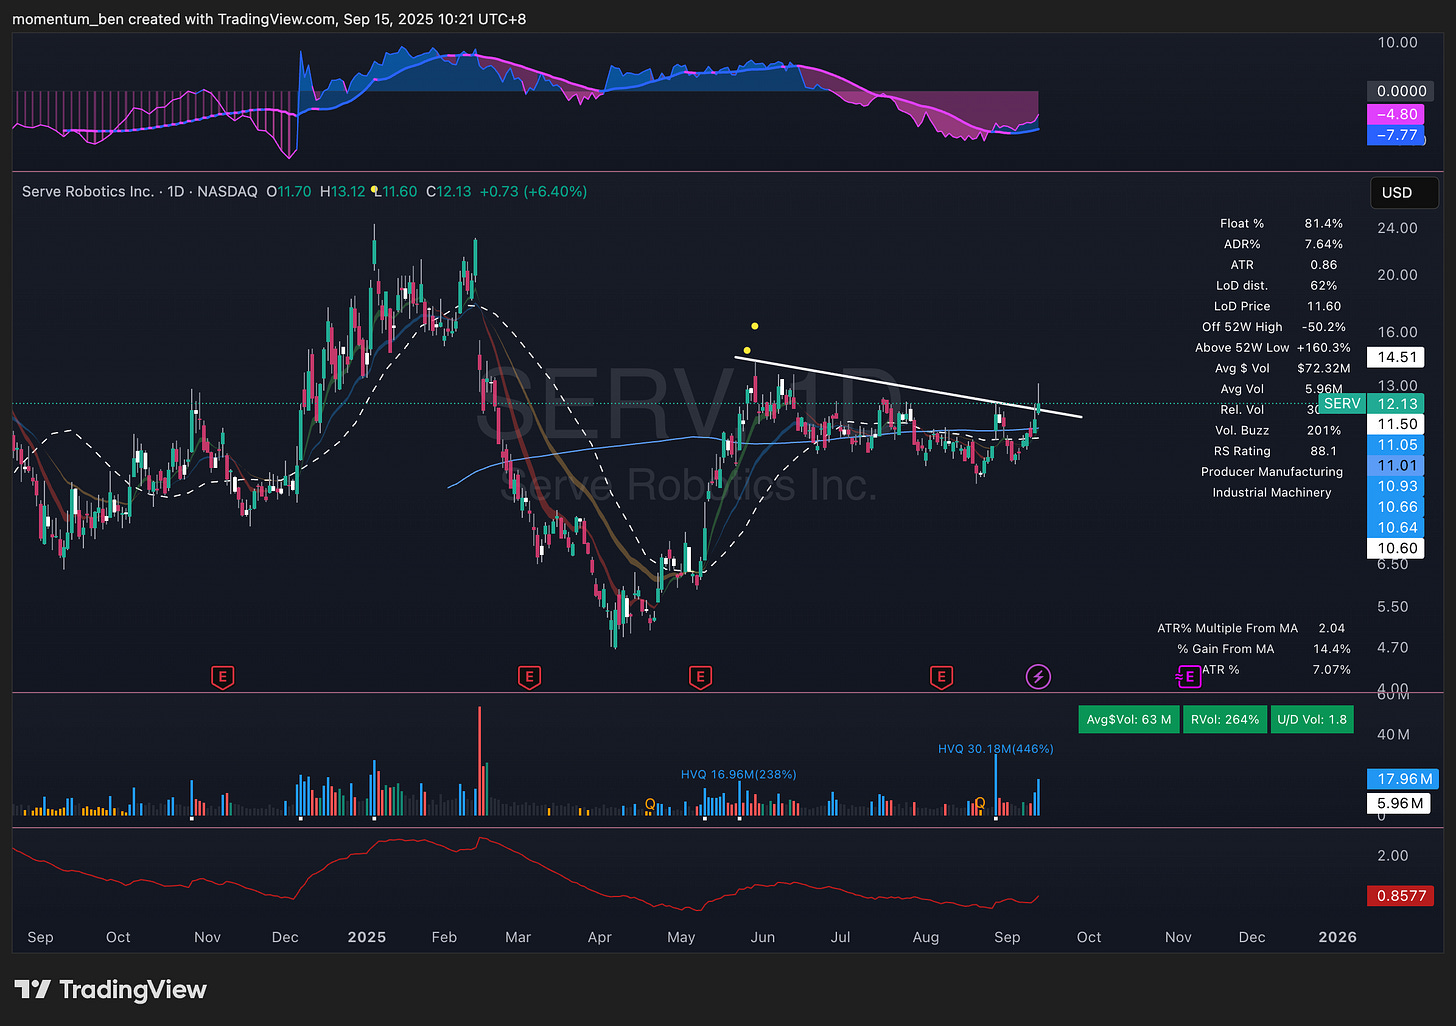Click the tall red February volume spike bar

[480, 760]
